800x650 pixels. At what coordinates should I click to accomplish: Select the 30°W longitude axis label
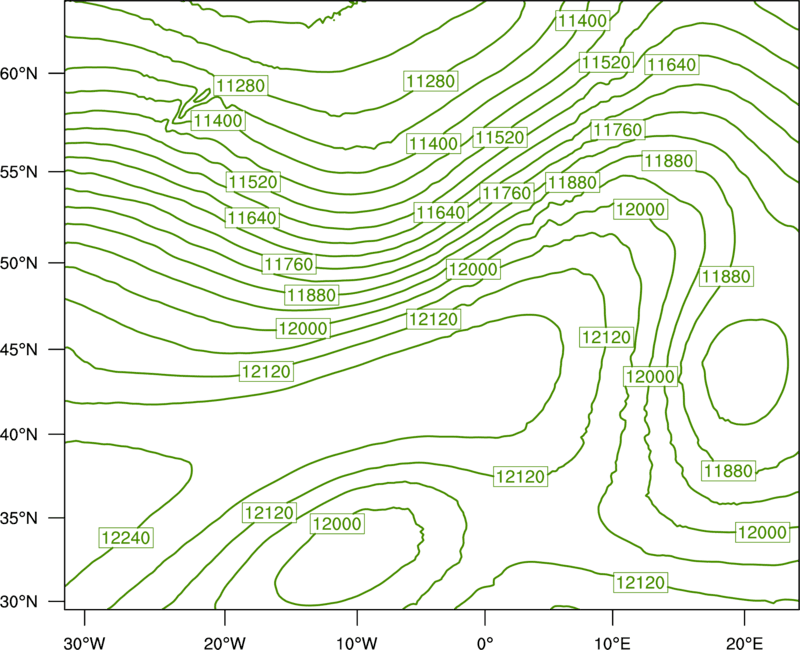click(x=84, y=643)
